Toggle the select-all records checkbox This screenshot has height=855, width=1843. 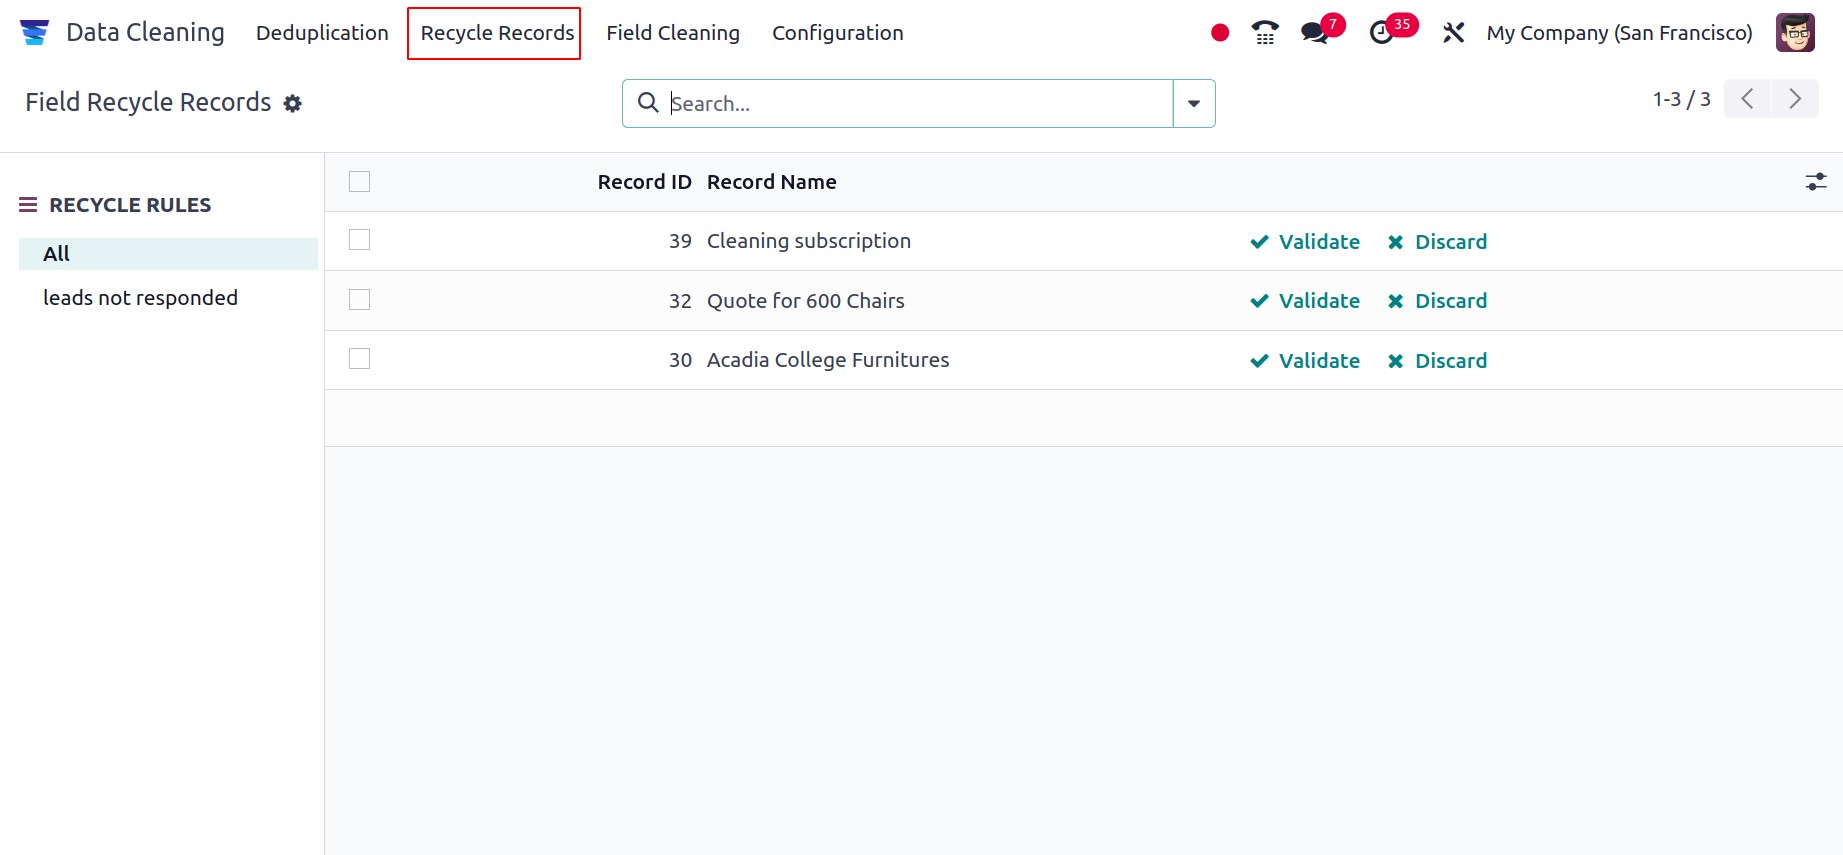(359, 182)
